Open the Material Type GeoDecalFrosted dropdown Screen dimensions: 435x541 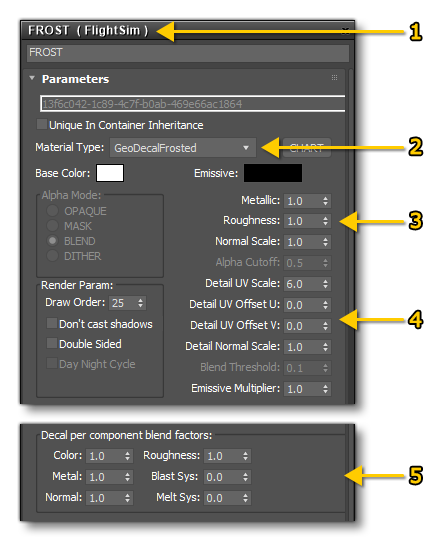183,148
